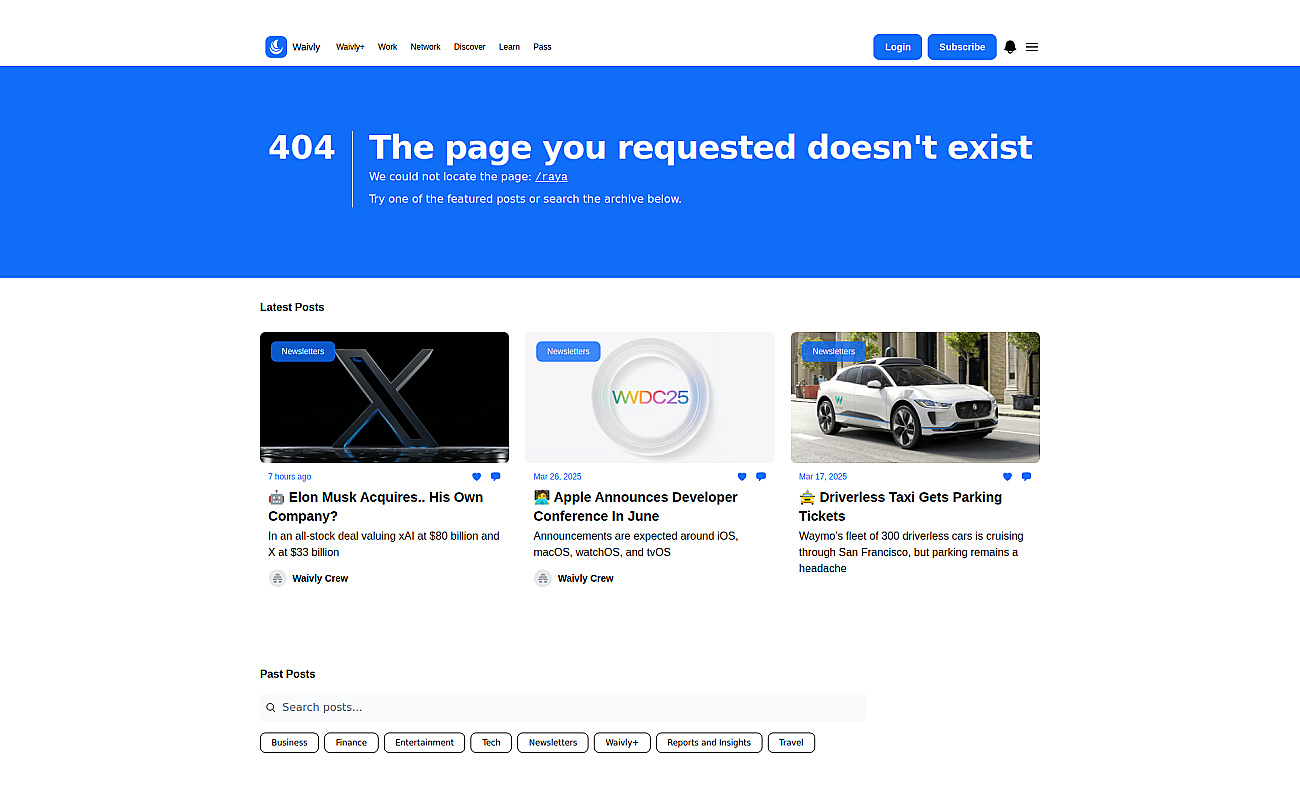Open the Work nav item

point(387,47)
